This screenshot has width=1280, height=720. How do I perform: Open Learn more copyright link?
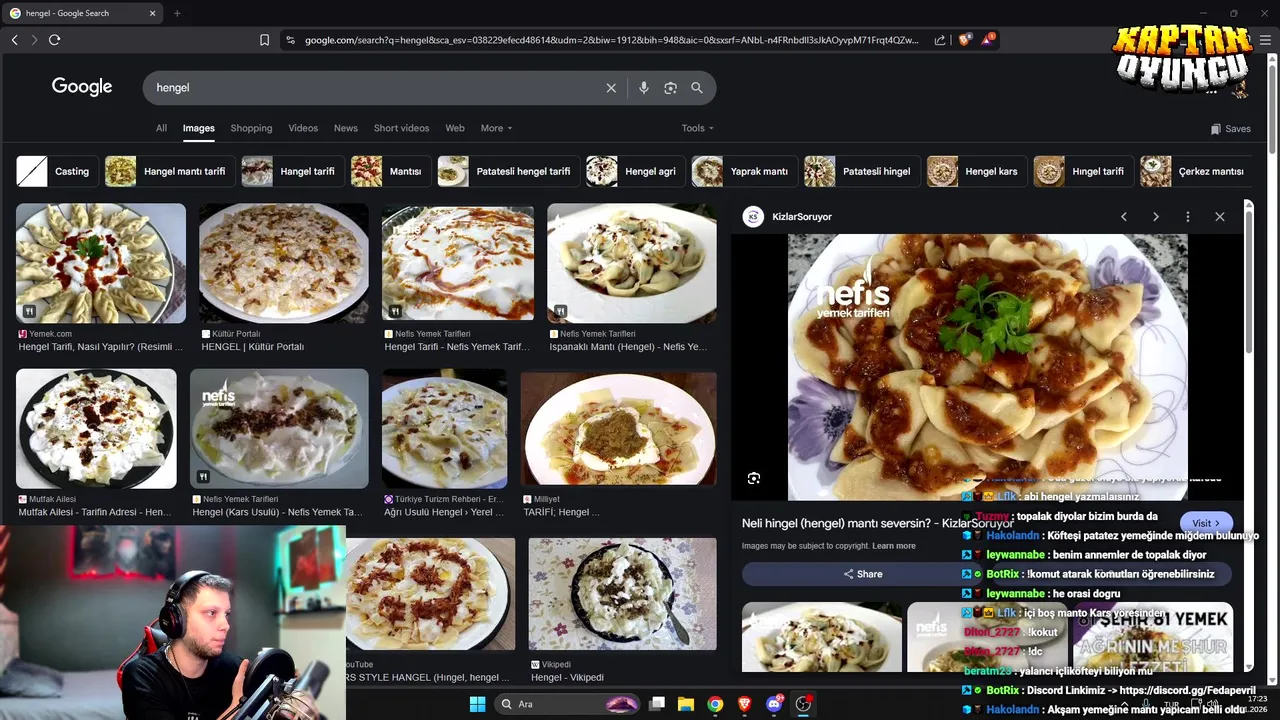pyautogui.click(x=893, y=546)
